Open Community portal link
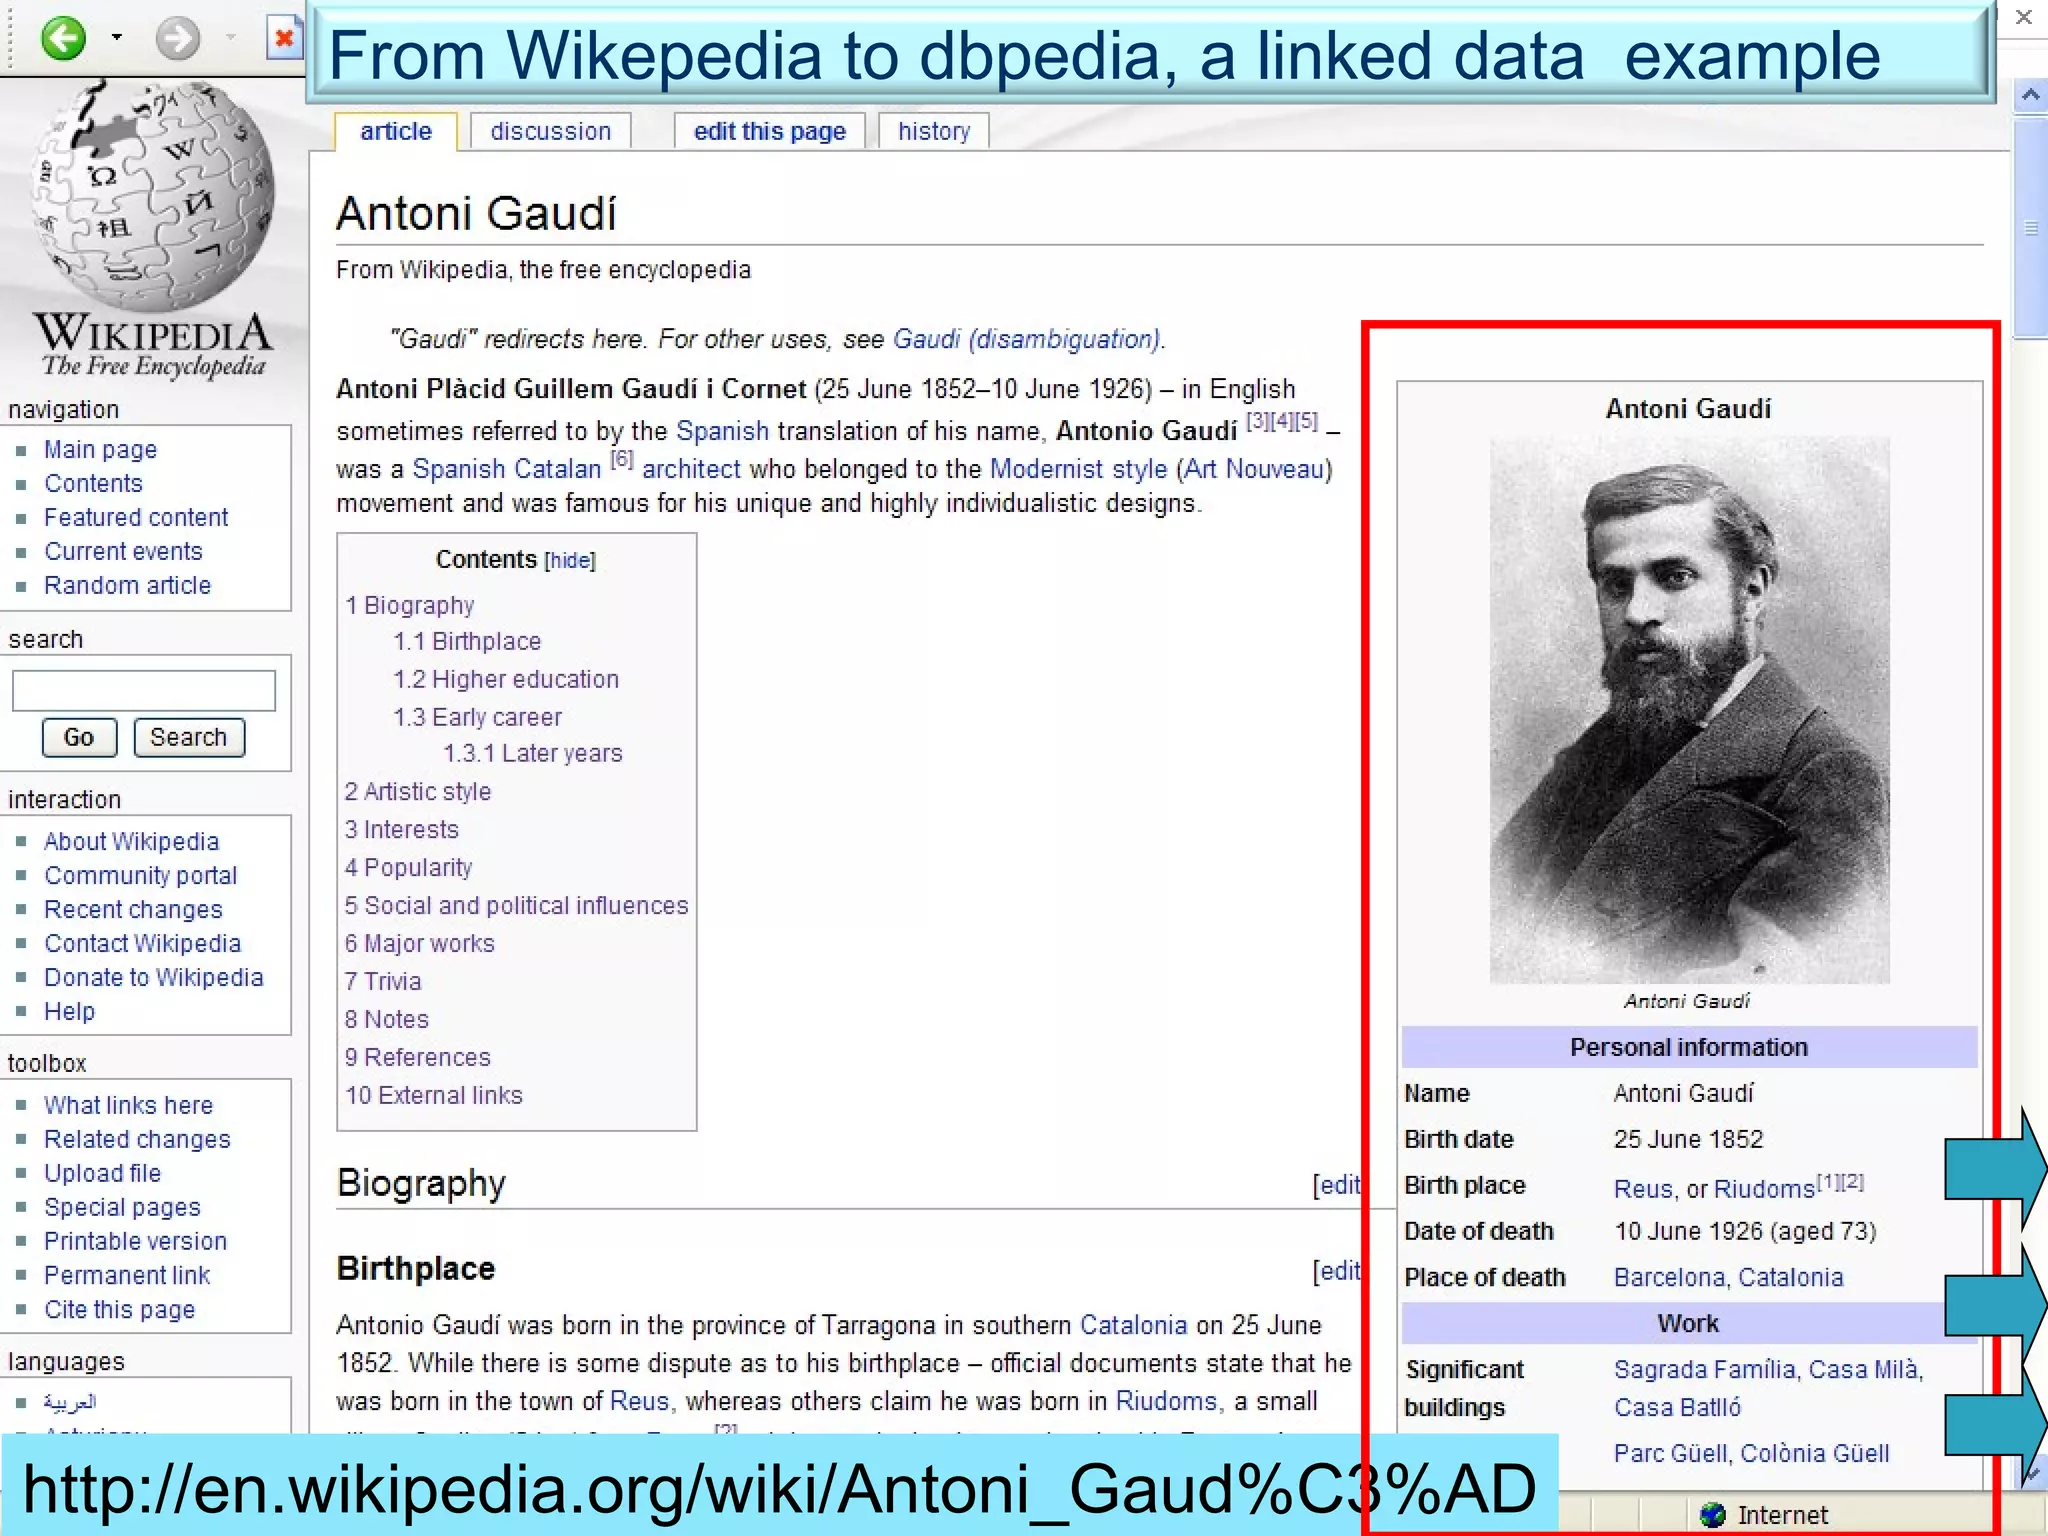2048x1536 pixels. click(140, 875)
